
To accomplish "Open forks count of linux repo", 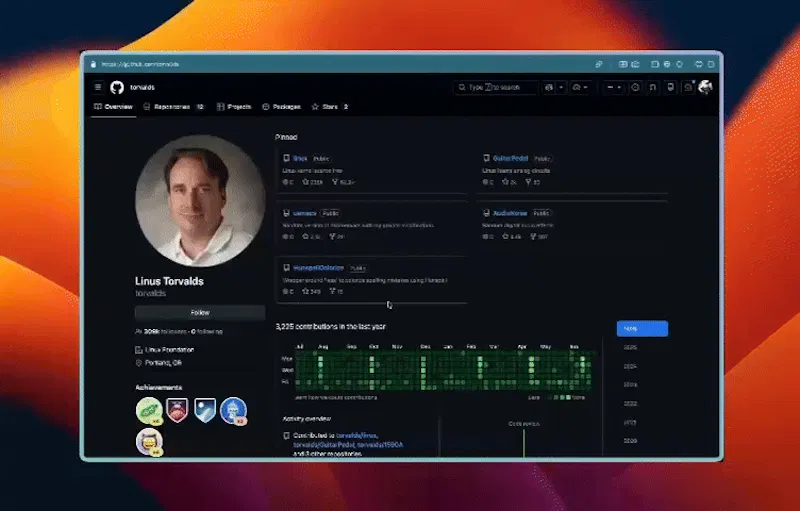I will [343, 182].
